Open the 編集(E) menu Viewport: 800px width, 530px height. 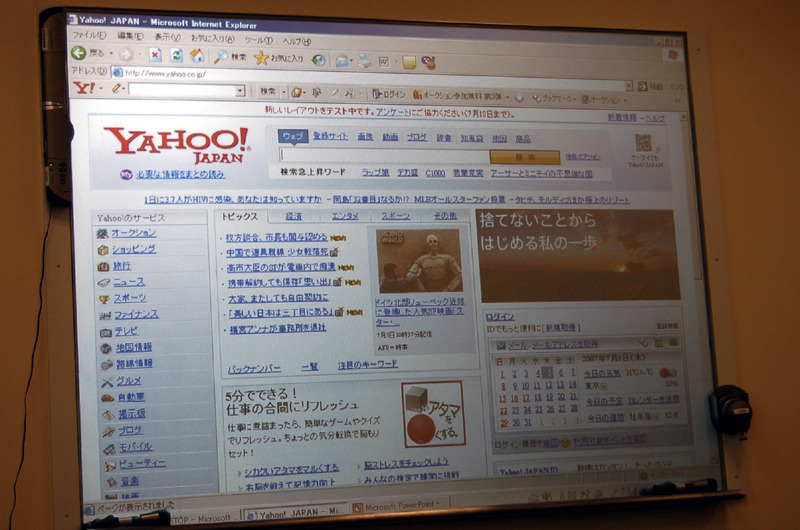(x=130, y=36)
